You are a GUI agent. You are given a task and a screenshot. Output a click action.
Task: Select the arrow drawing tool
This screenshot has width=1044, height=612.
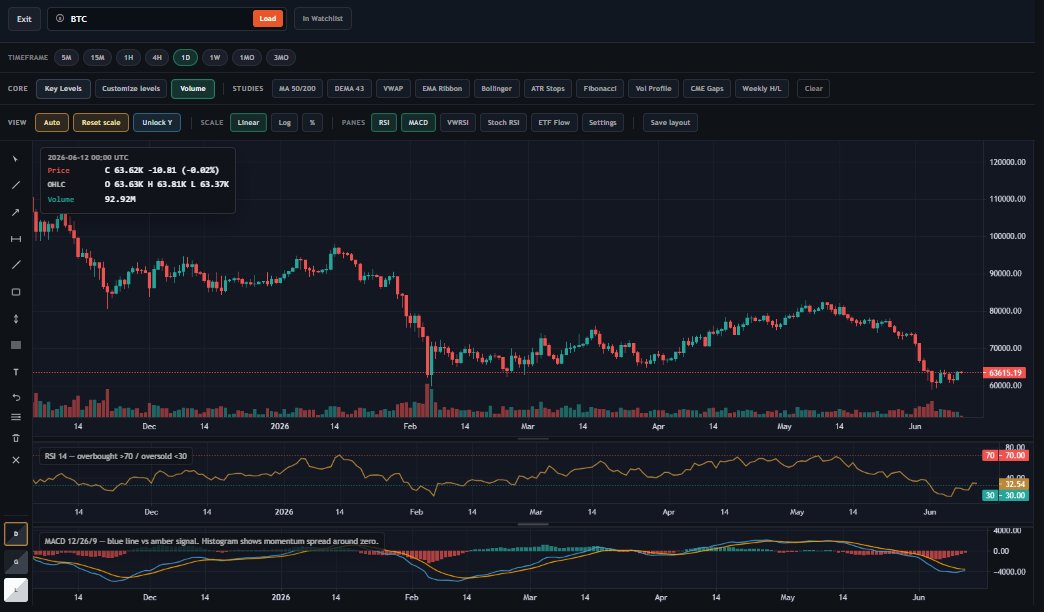[x=16, y=212]
